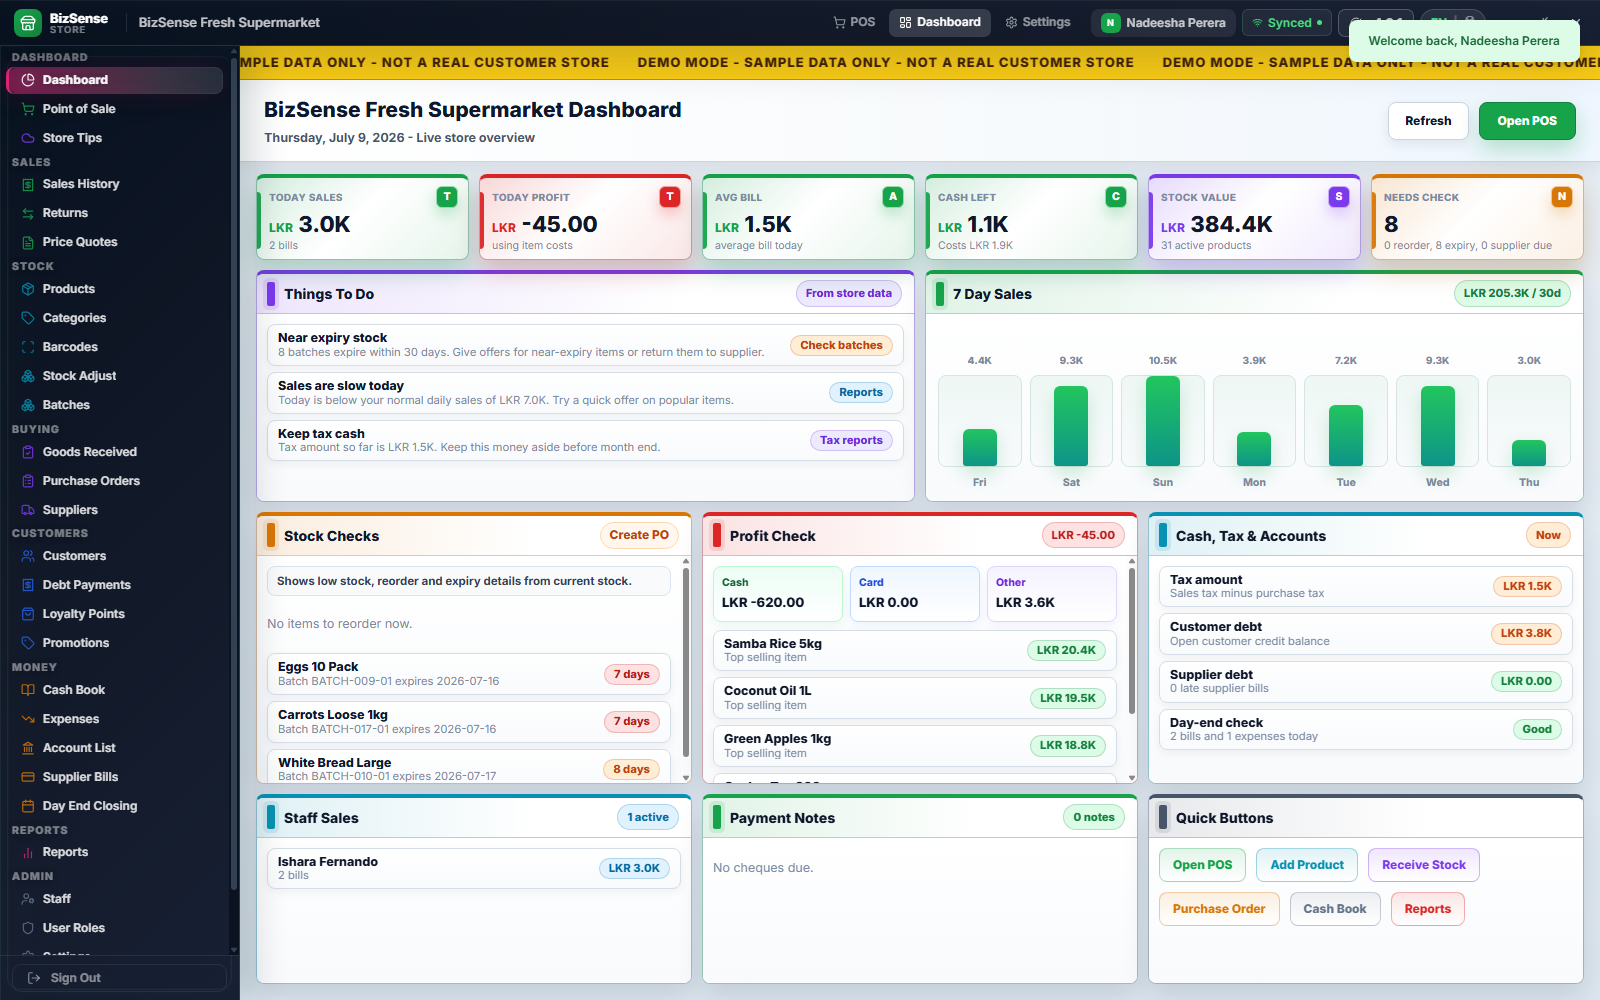The height and width of the screenshot is (1000, 1600).
Task: Click the Samba Rice 5kg top selling row
Action: pyautogui.click(x=914, y=650)
